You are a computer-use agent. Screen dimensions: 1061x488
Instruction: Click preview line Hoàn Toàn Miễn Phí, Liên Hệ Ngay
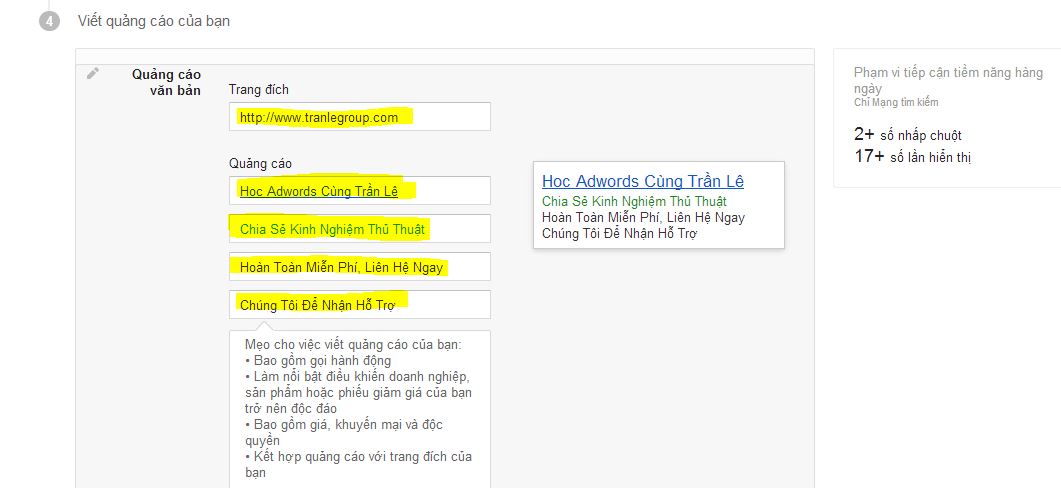coord(644,218)
